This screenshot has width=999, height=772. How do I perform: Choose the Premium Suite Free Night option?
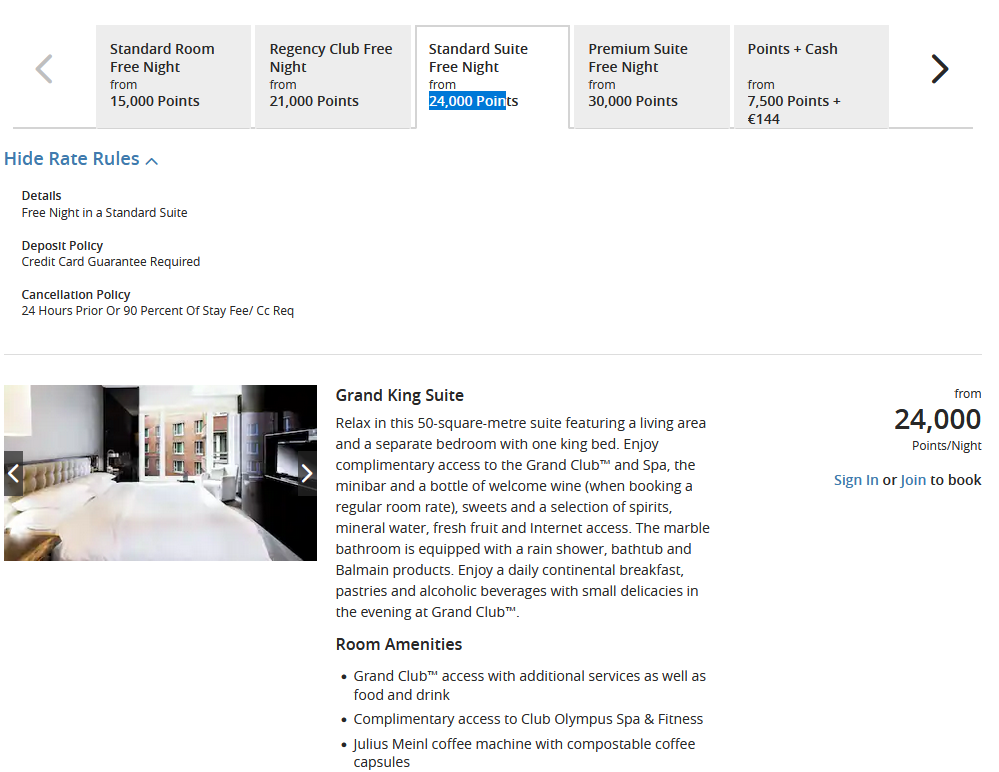point(650,75)
